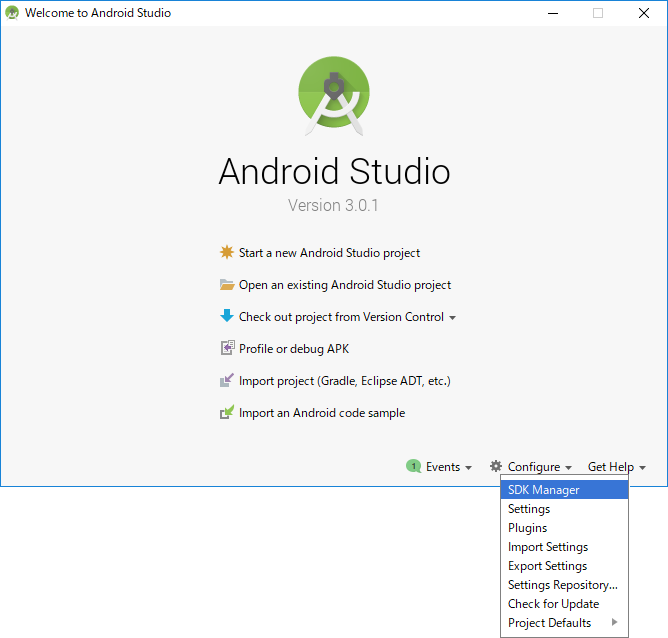Click the Version 3.0.1 text
Screen dimensions: 668x638
point(333,205)
